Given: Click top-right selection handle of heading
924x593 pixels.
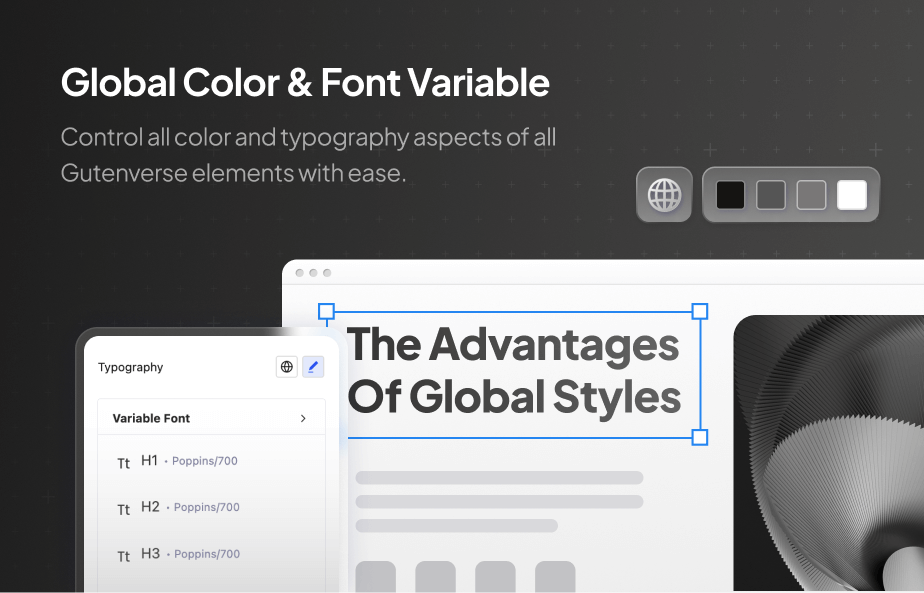Looking at the screenshot, I should click(x=699, y=311).
